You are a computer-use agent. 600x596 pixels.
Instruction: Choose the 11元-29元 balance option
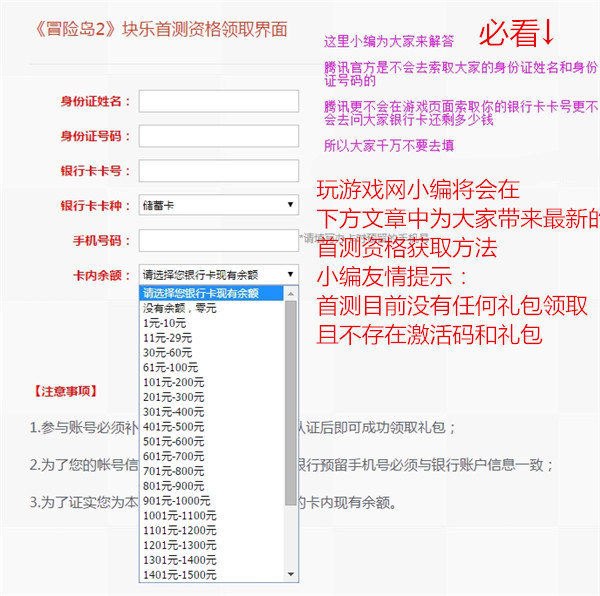point(212,338)
